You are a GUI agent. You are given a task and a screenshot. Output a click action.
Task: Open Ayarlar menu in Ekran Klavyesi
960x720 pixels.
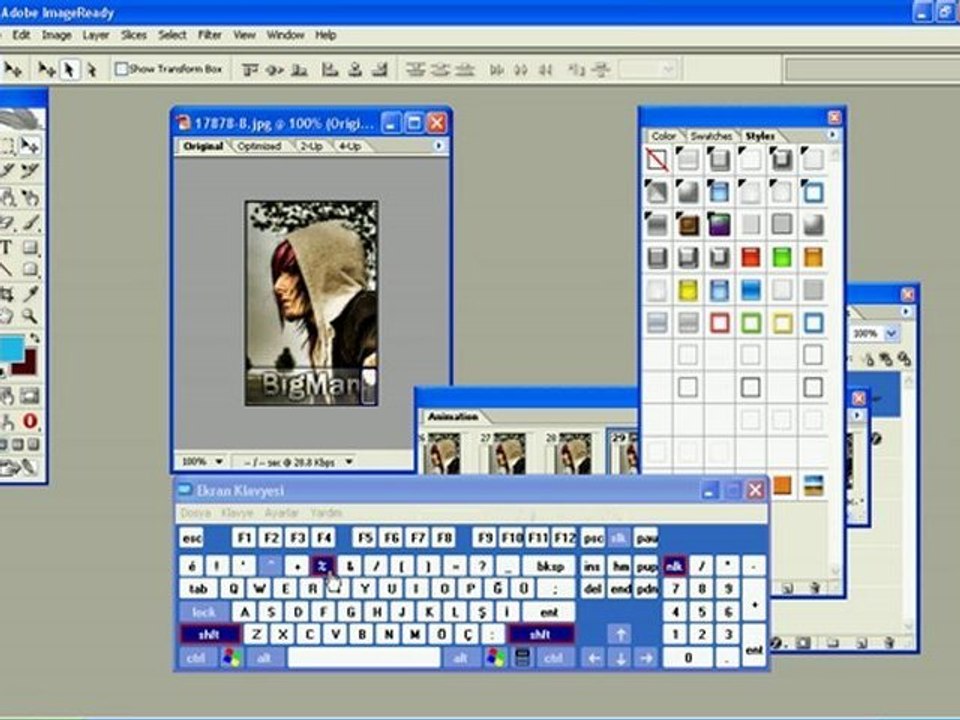[x=282, y=513]
